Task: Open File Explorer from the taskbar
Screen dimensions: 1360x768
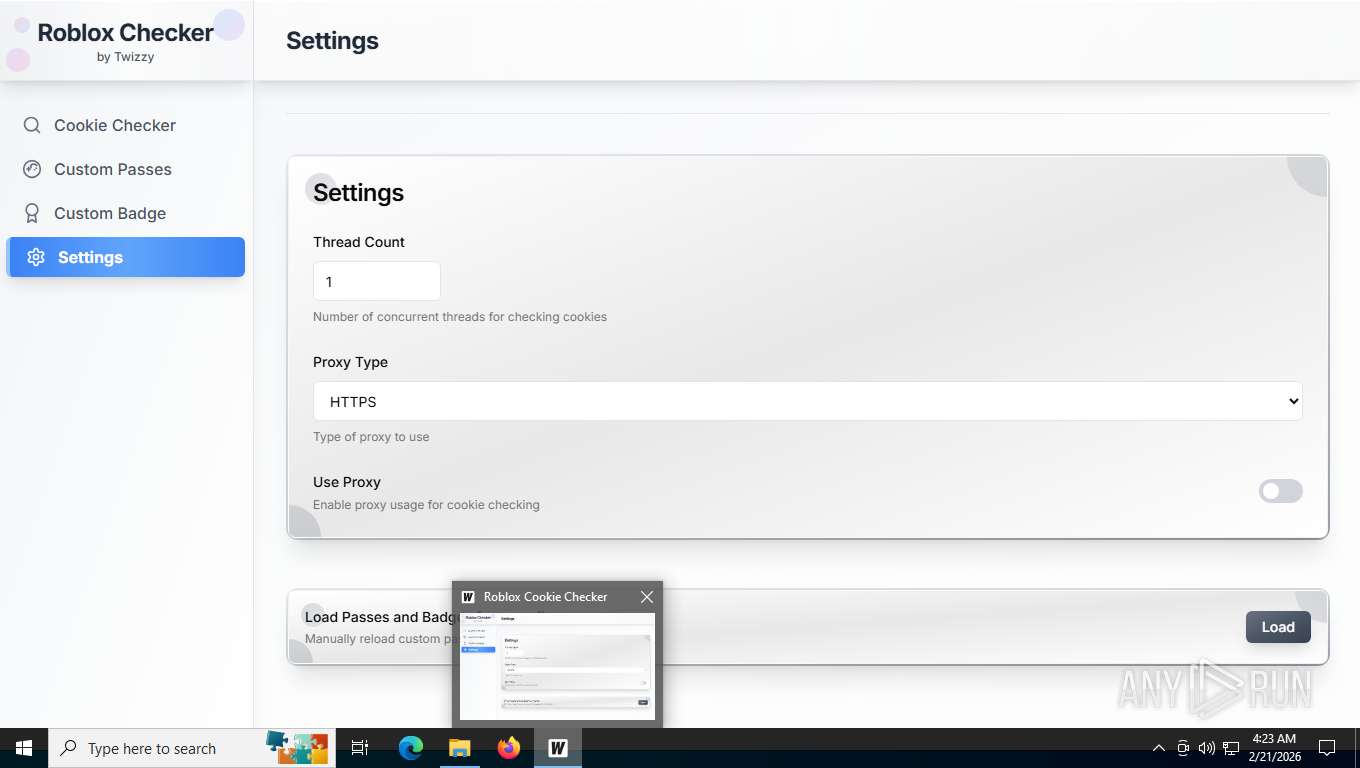Action: tap(459, 748)
